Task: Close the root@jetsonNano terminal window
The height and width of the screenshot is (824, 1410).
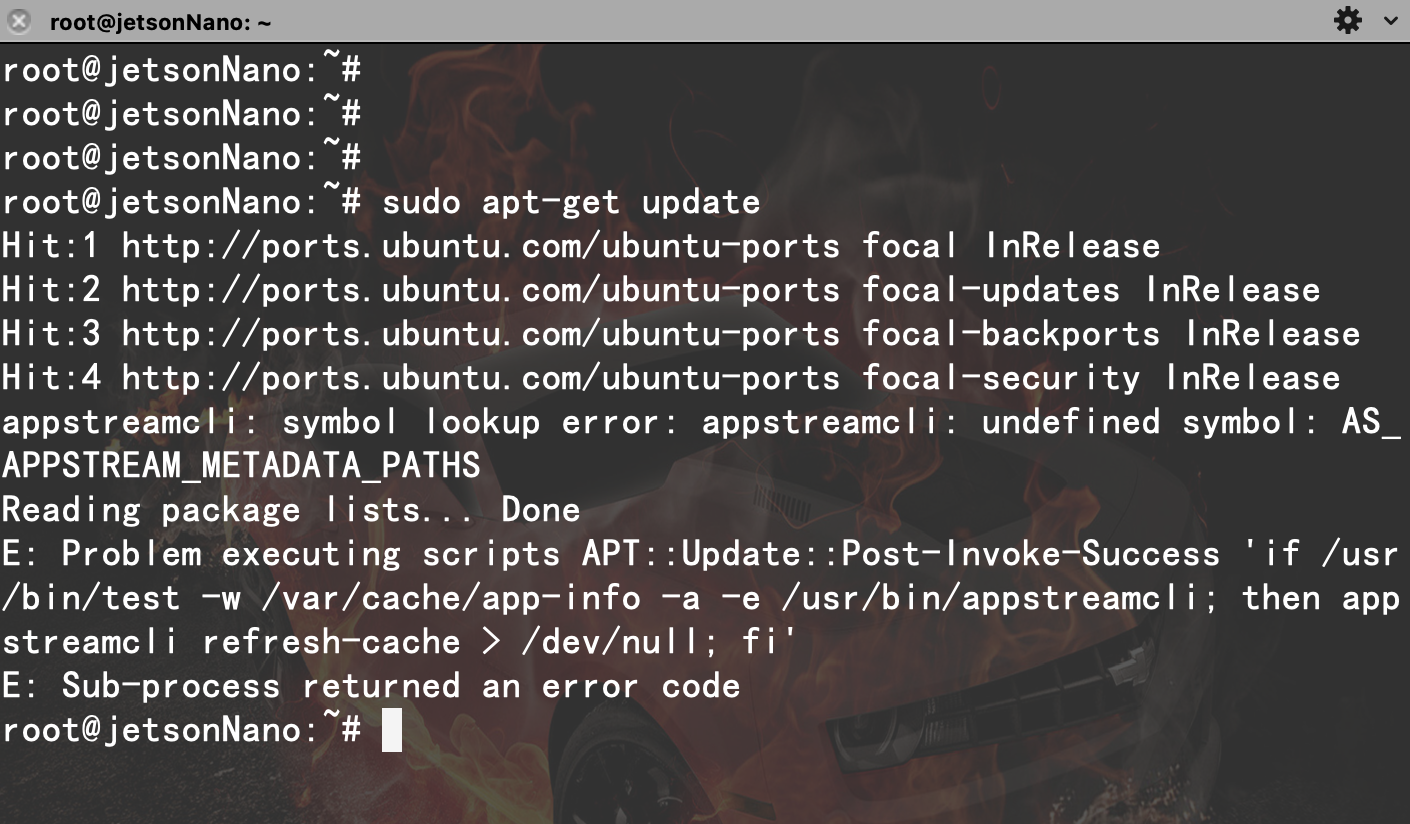Action: click(18, 21)
